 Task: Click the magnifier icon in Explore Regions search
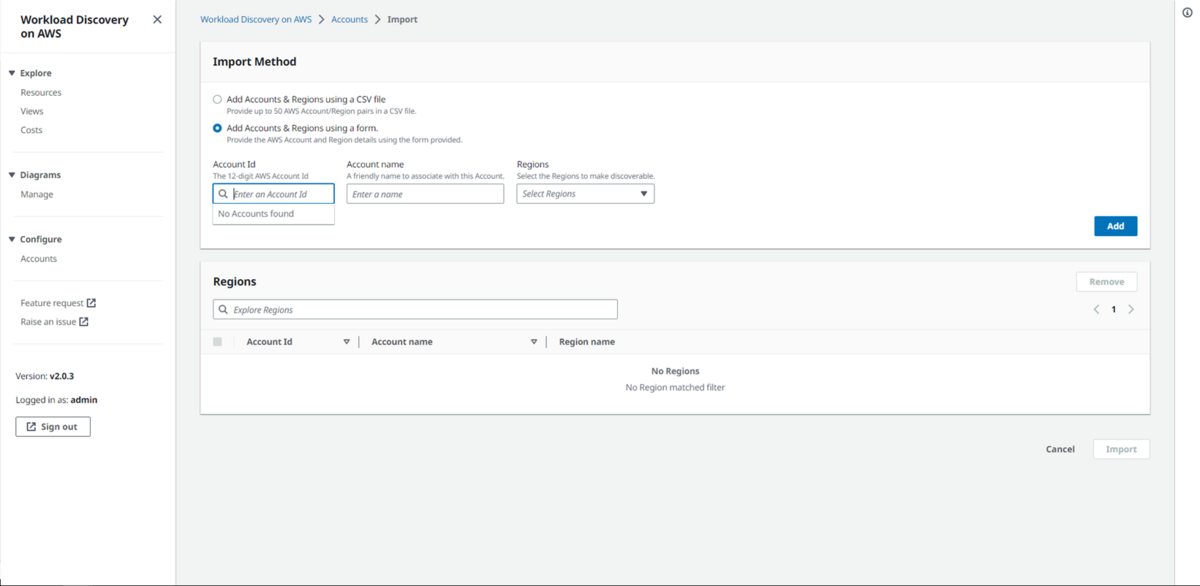[x=223, y=310]
